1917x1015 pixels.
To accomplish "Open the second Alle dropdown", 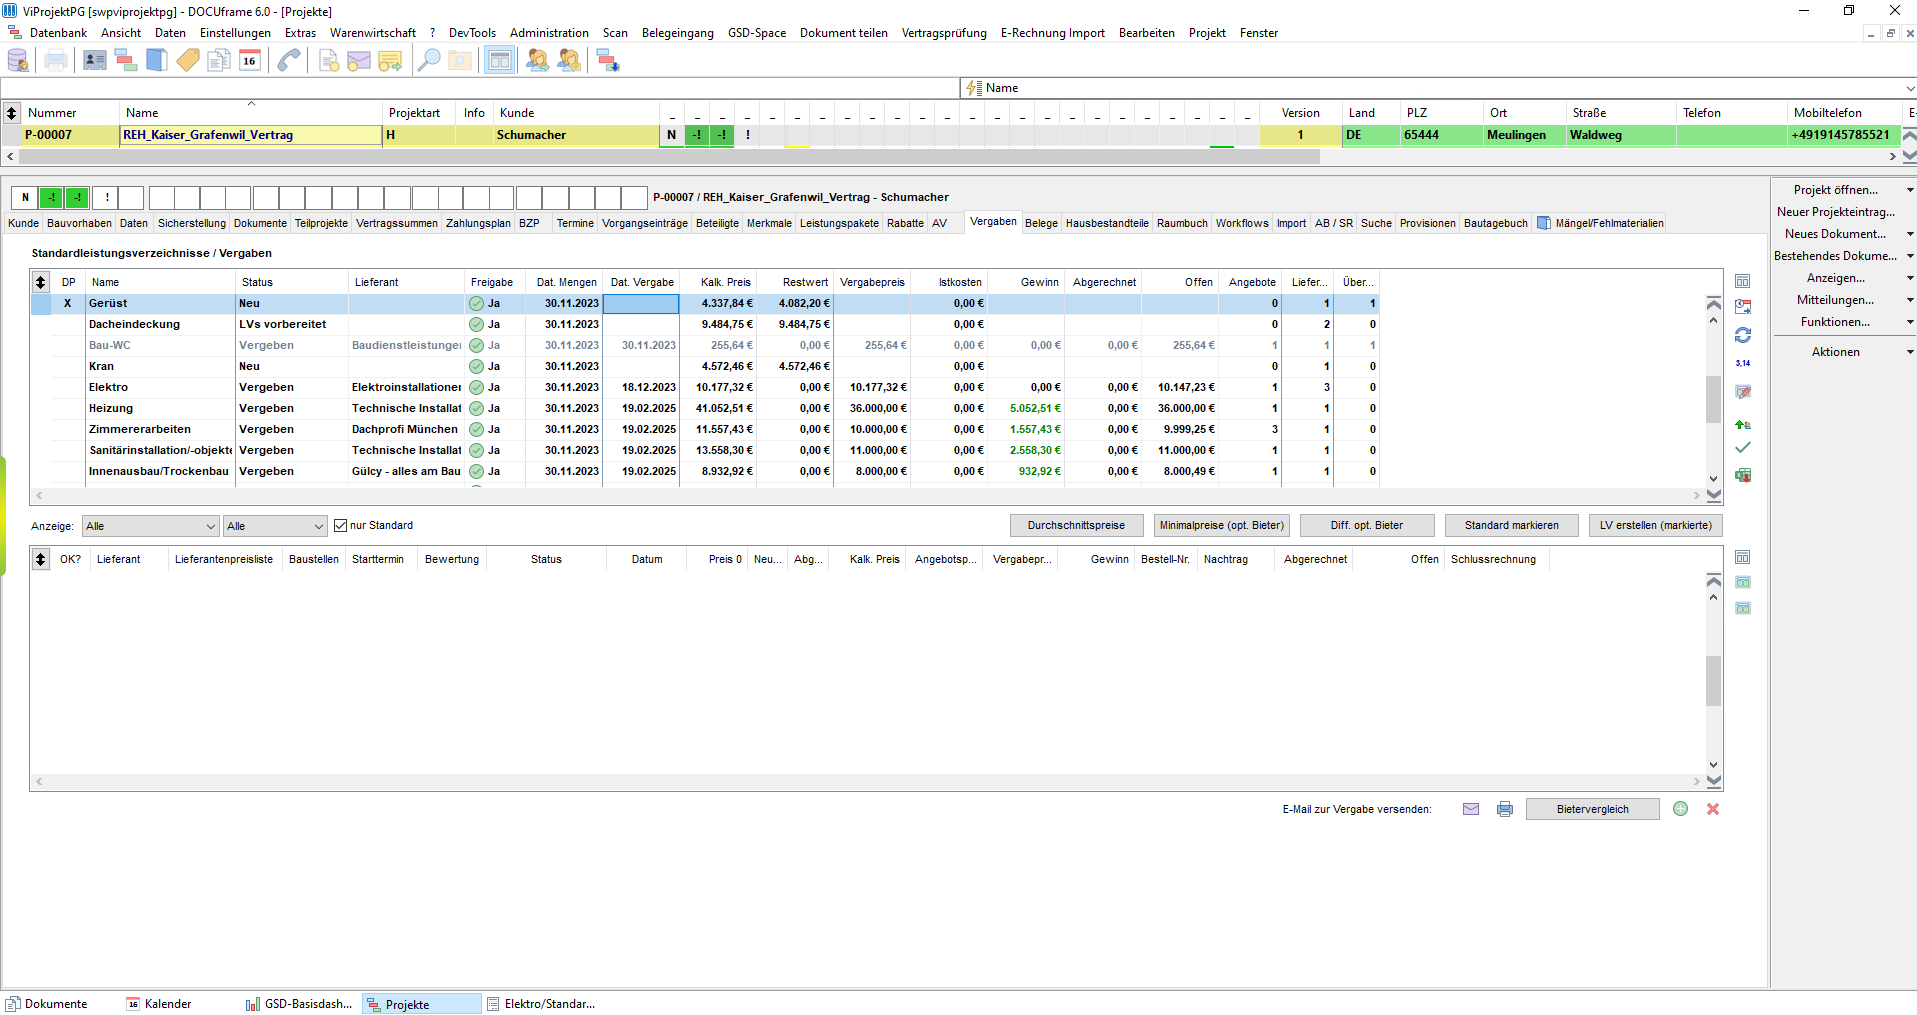I will [275, 526].
